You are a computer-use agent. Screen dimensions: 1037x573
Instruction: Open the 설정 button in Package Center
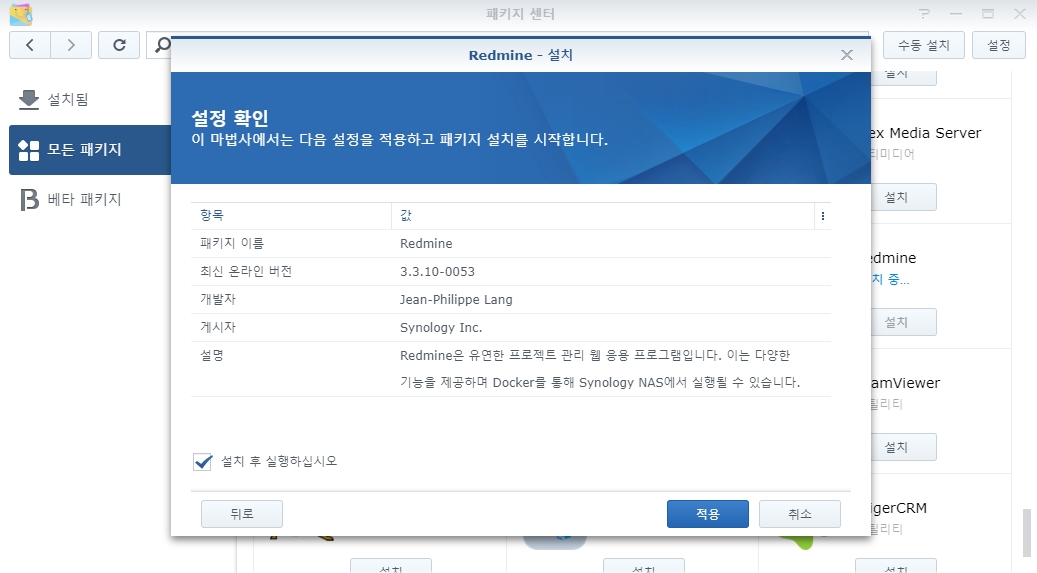999,45
